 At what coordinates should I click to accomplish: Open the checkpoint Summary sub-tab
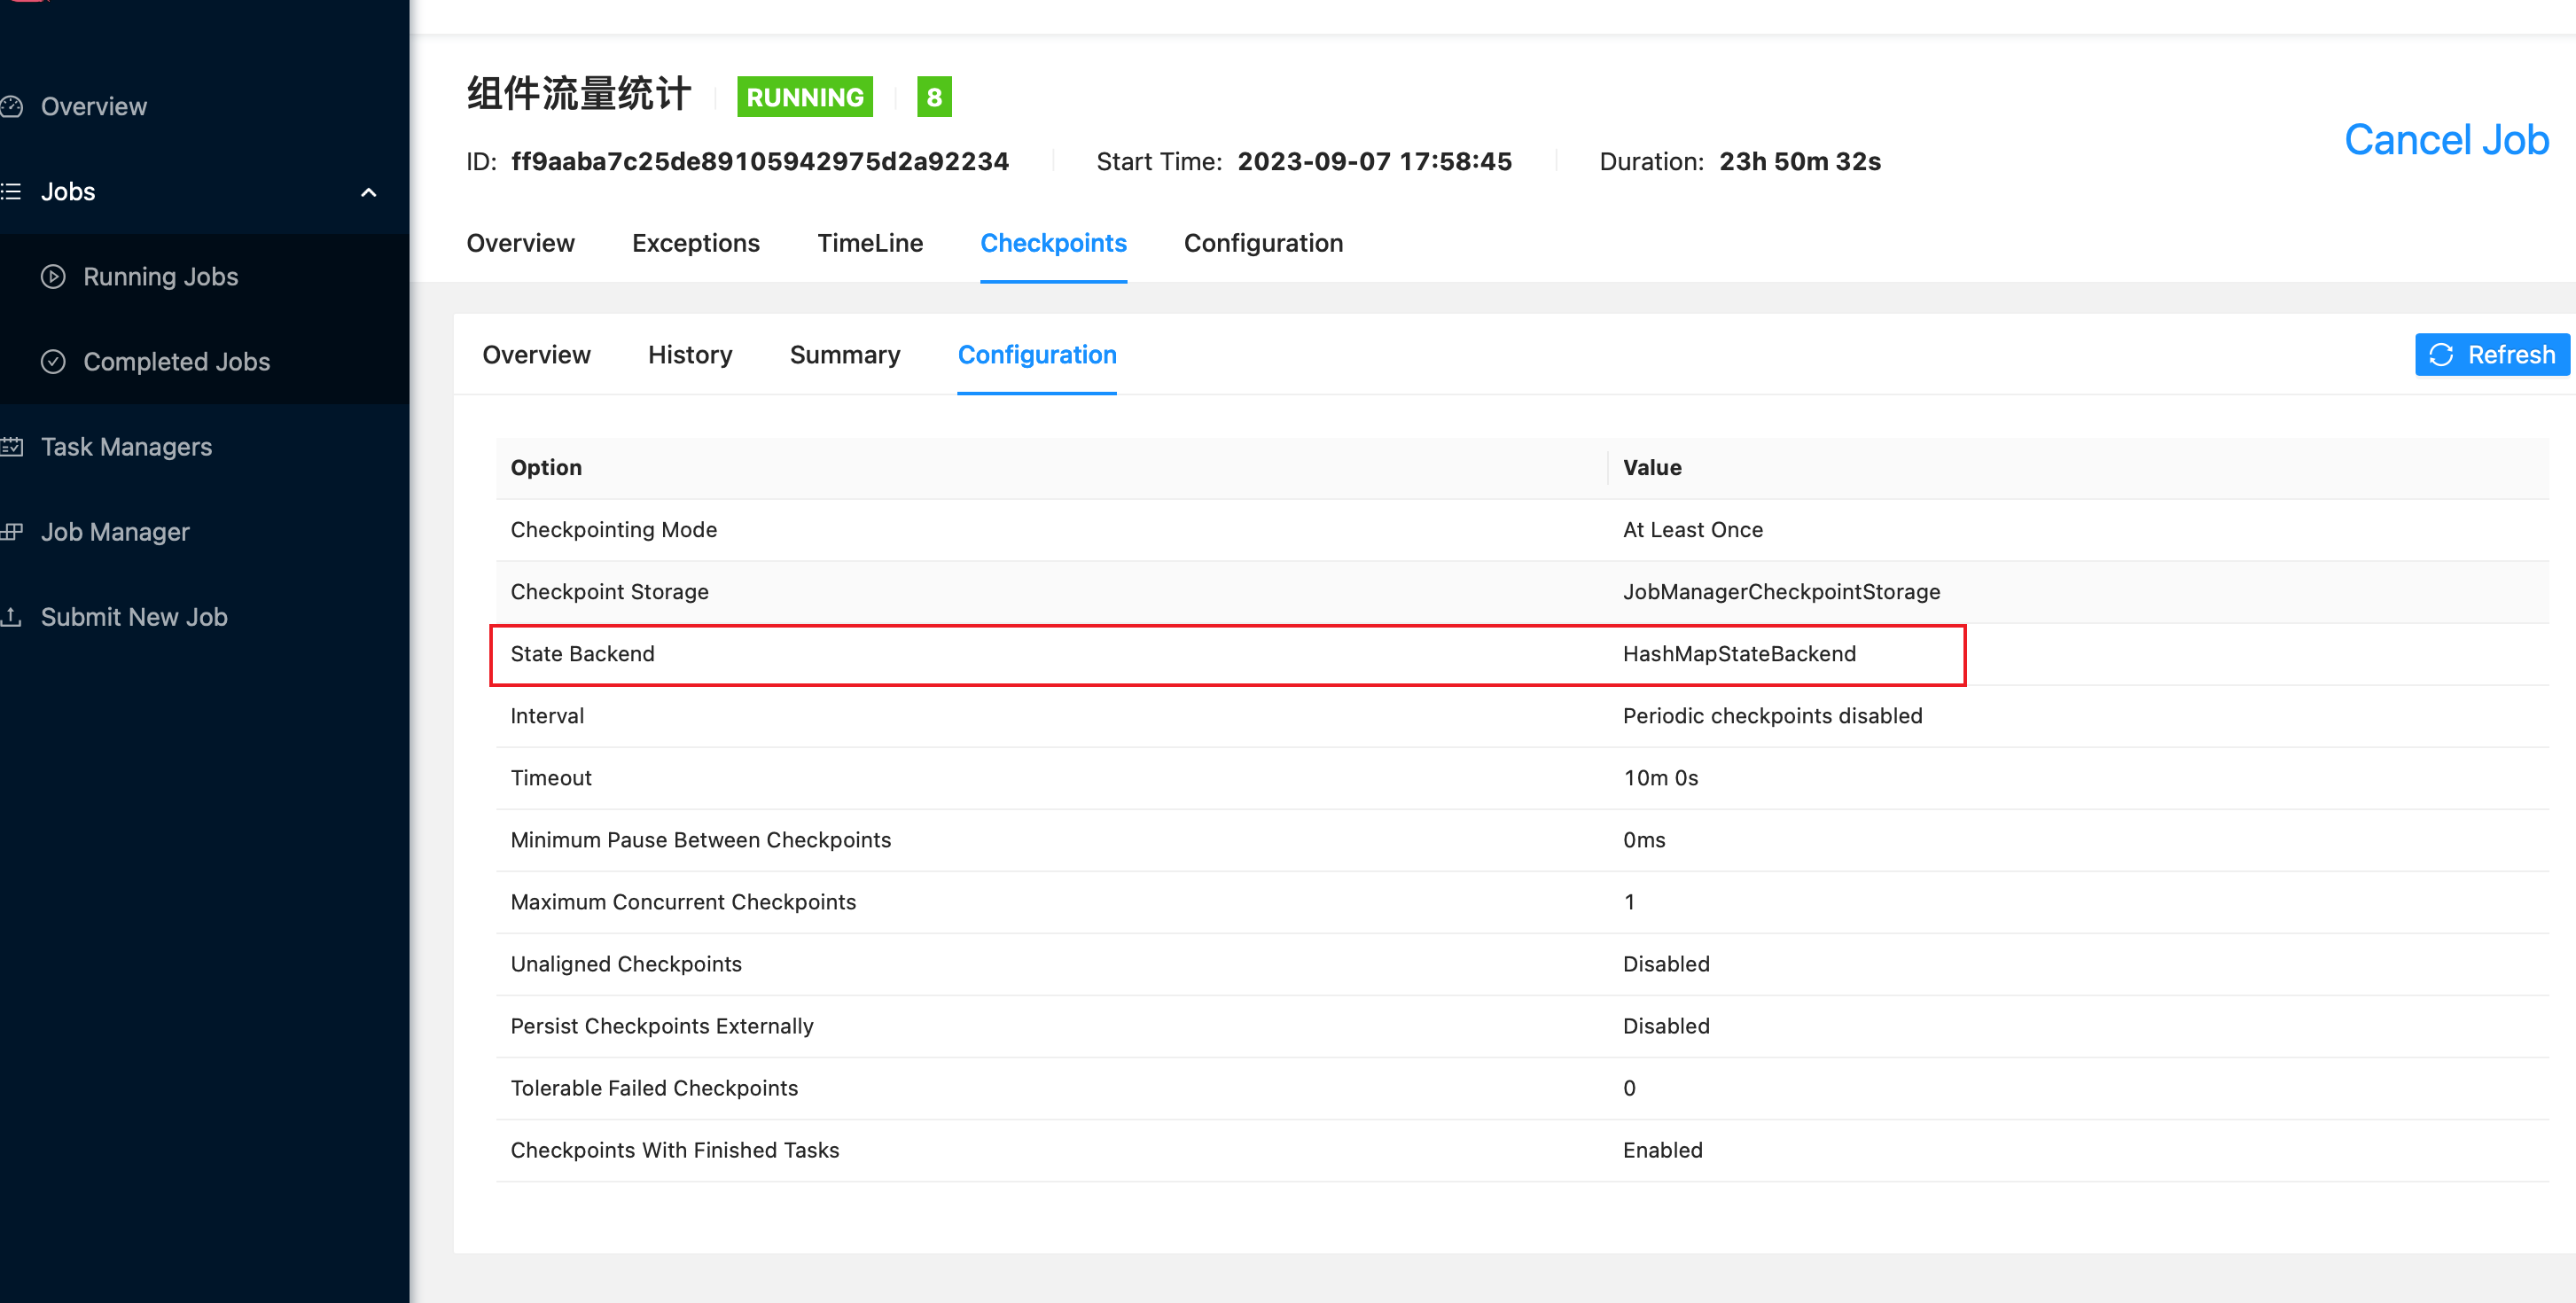(x=845, y=355)
